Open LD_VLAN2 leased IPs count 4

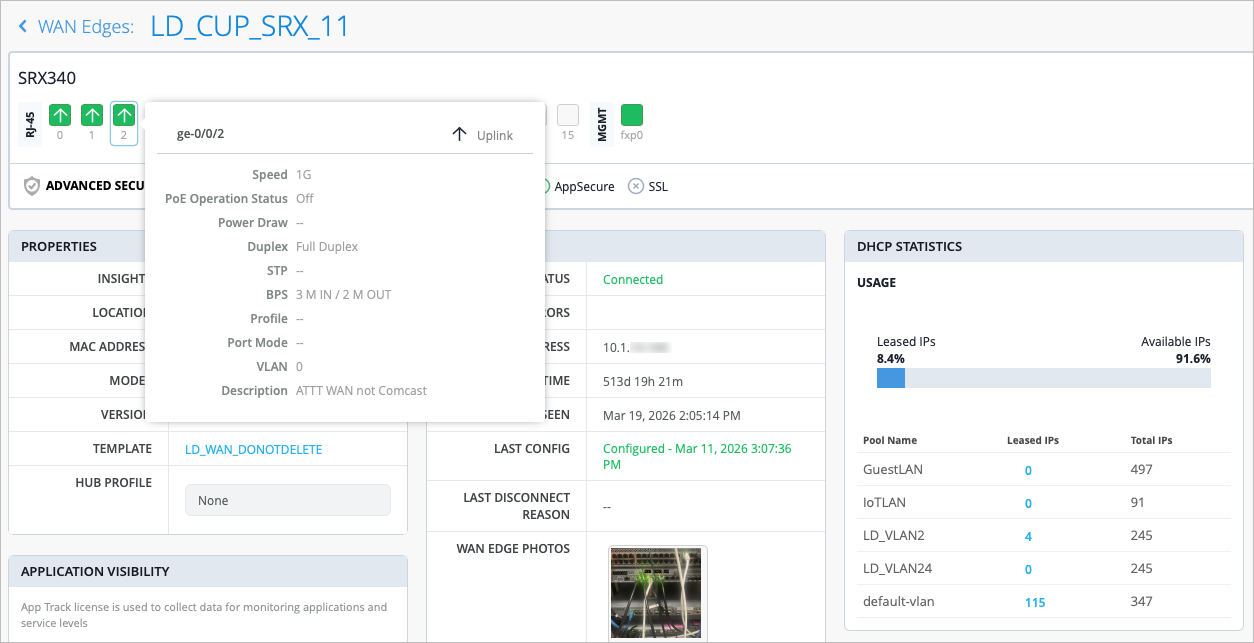1028,536
